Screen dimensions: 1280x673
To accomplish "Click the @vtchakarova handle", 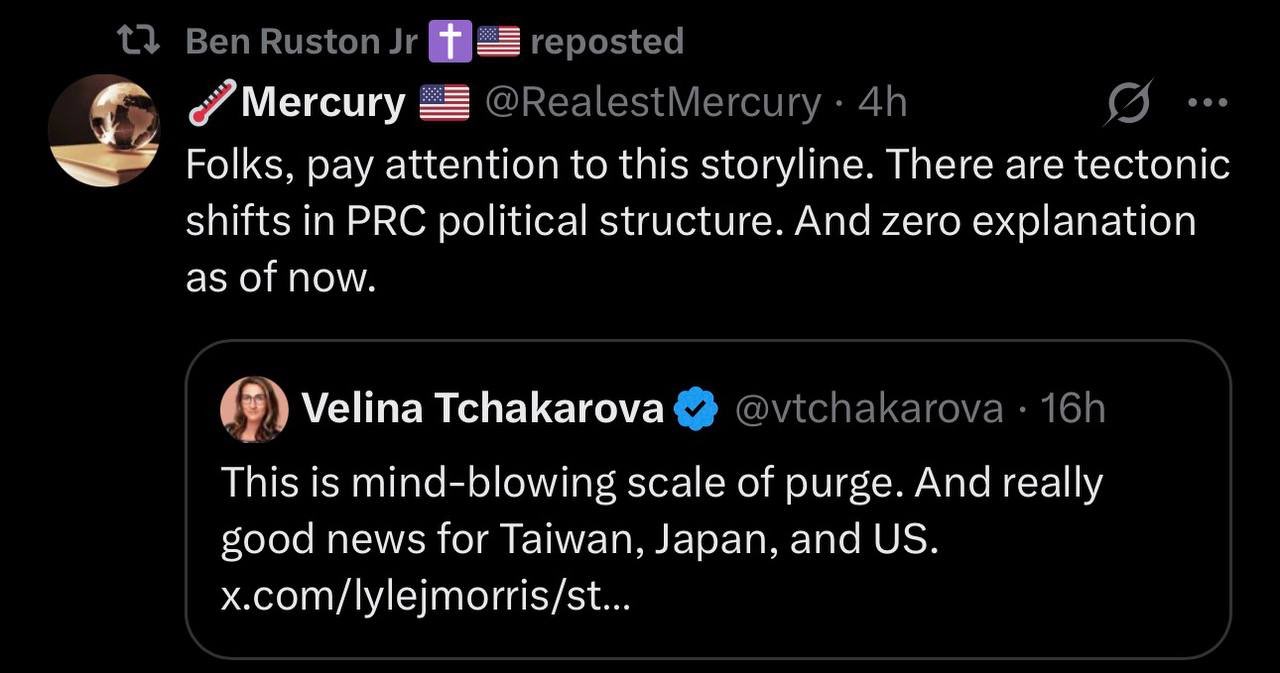I will tap(868, 409).
